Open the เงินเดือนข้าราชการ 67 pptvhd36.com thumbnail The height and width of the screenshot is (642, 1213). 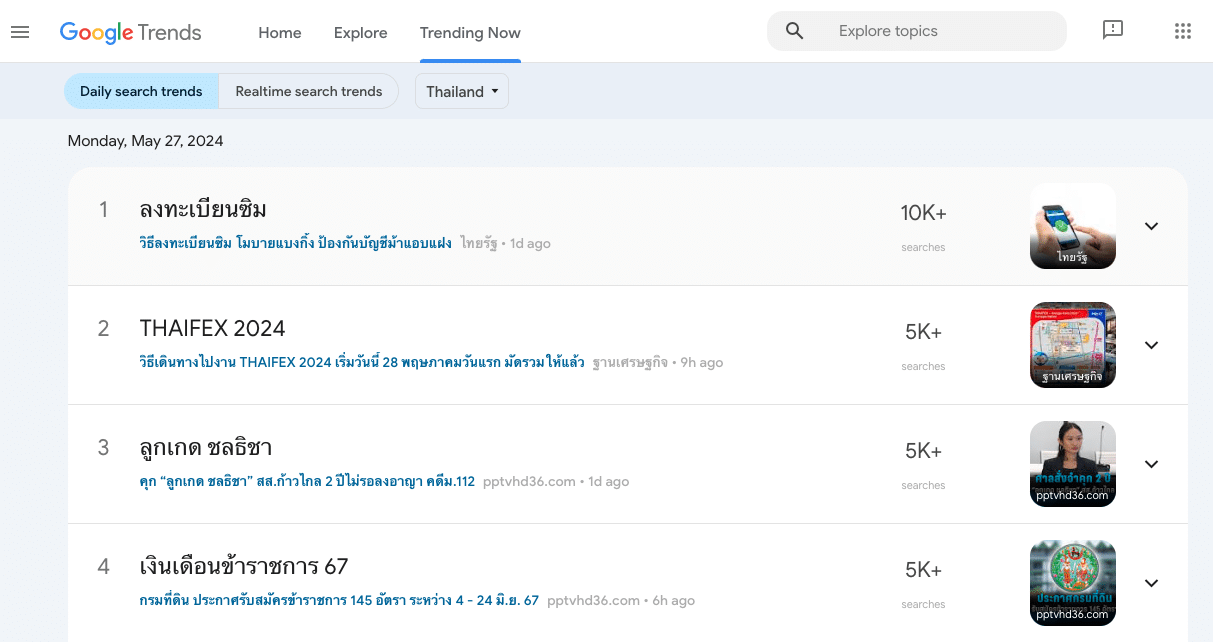tap(1073, 583)
